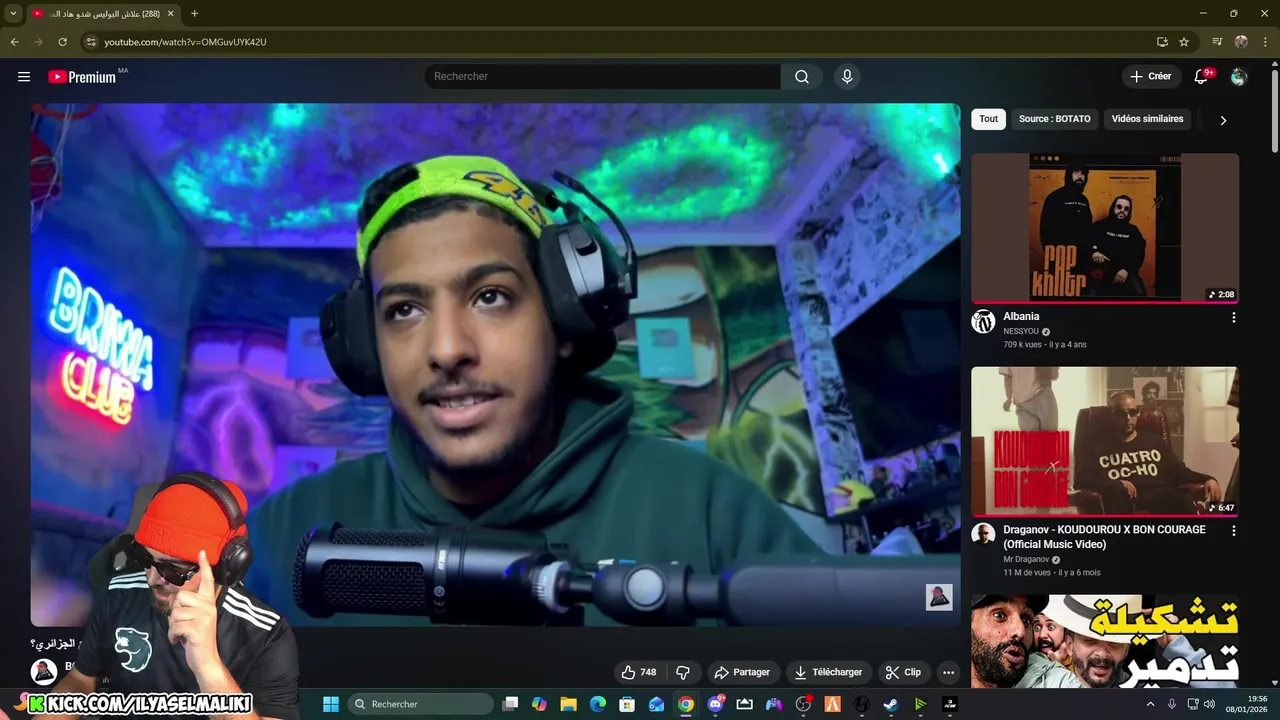Start voice search with the microphone

point(847,77)
